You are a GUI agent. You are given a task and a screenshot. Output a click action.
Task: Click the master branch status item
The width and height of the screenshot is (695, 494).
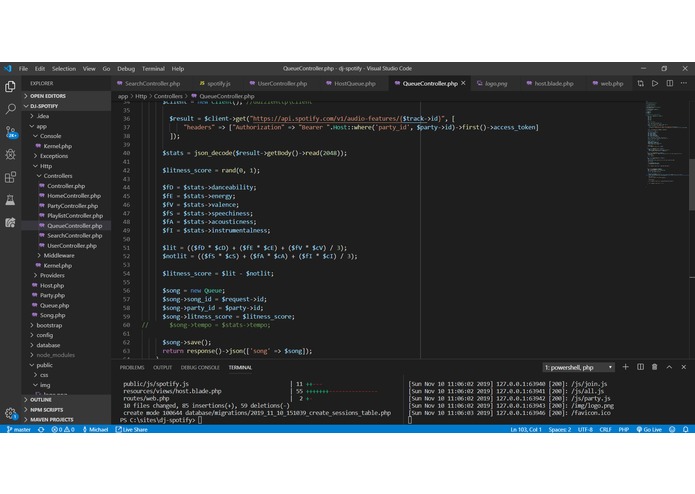point(19,429)
